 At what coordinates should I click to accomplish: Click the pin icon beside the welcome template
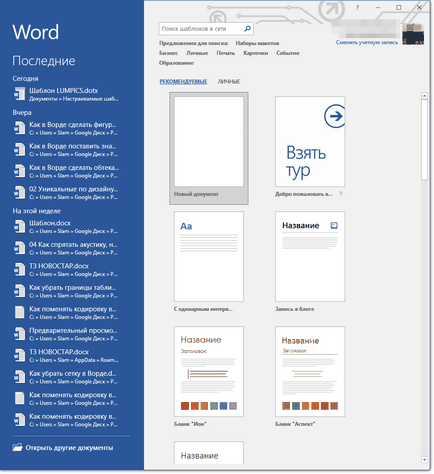tap(341, 194)
